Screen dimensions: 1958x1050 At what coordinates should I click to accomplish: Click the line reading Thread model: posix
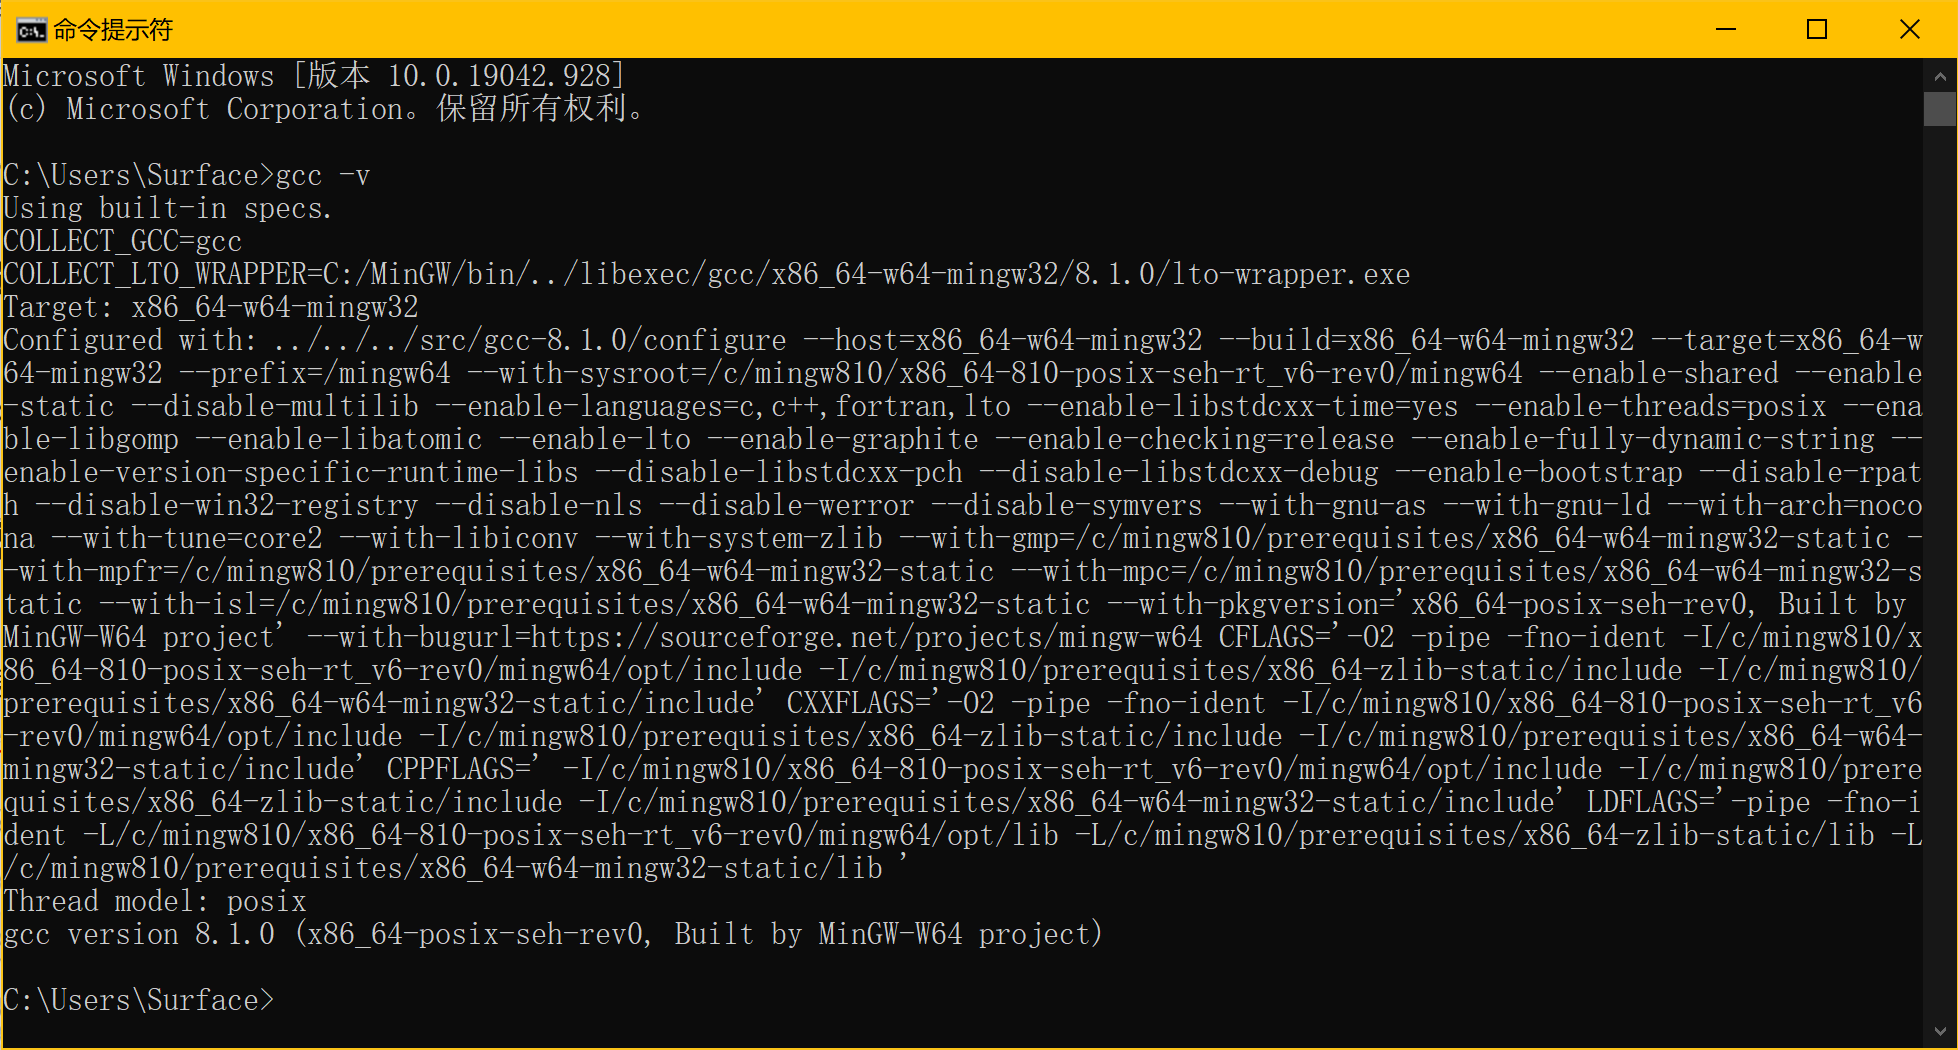pos(155,901)
